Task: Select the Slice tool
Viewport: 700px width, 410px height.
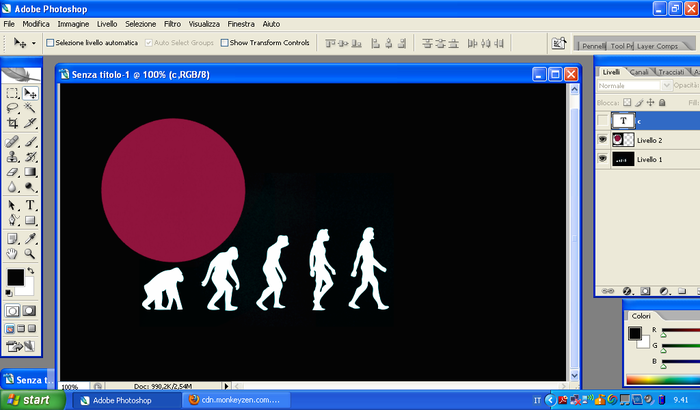Action: coord(30,123)
